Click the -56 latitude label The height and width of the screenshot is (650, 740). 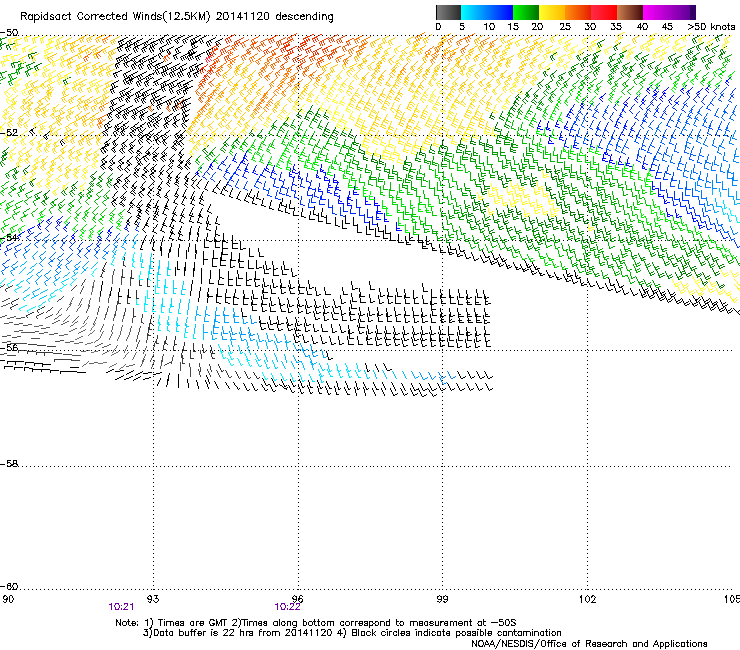[x=9, y=347]
